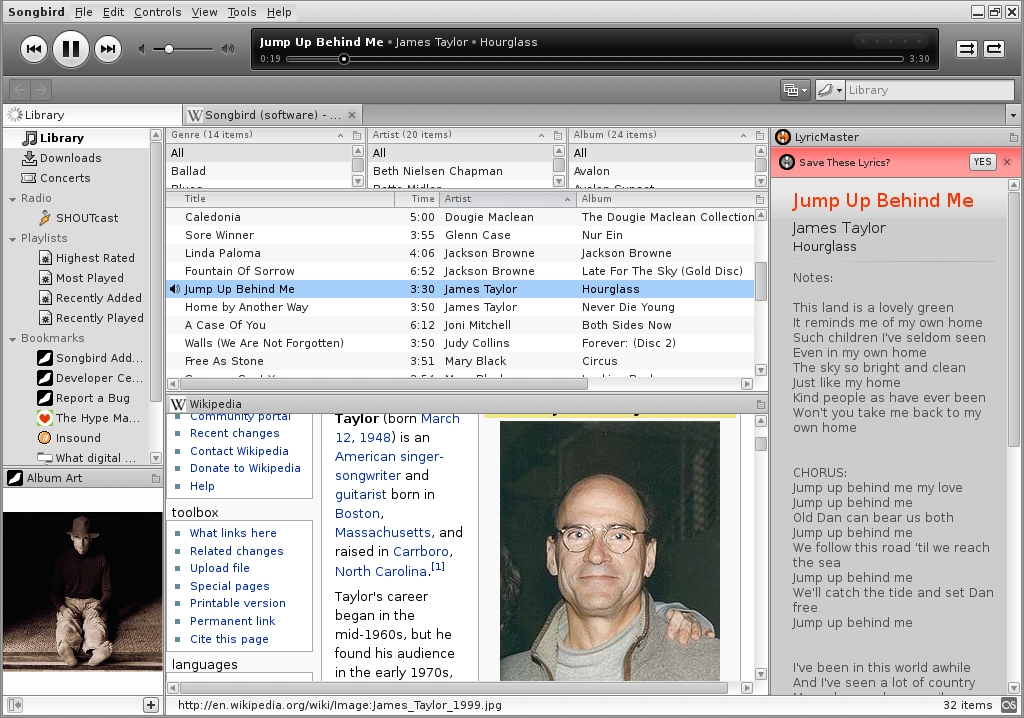The width and height of the screenshot is (1024, 718).
Task: Open the View menu
Action: pos(204,12)
